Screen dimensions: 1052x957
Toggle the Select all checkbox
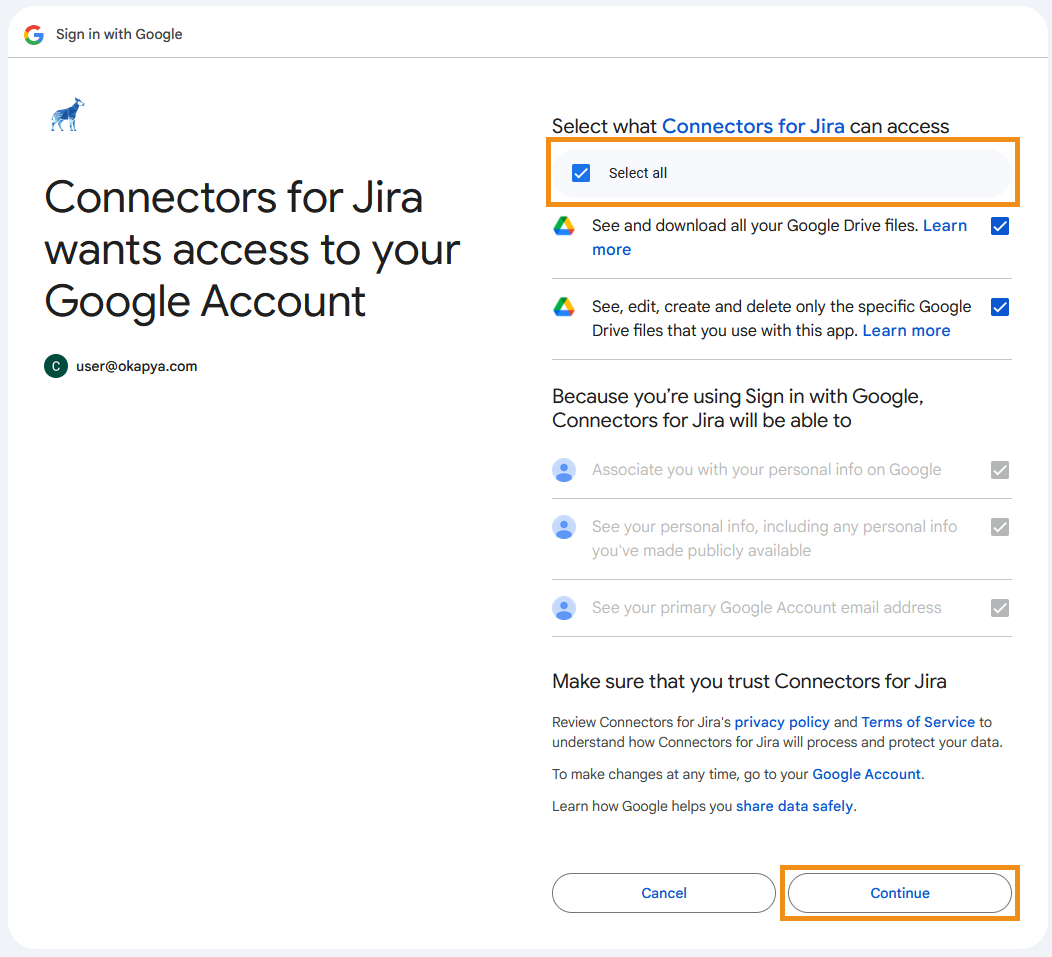[x=581, y=173]
